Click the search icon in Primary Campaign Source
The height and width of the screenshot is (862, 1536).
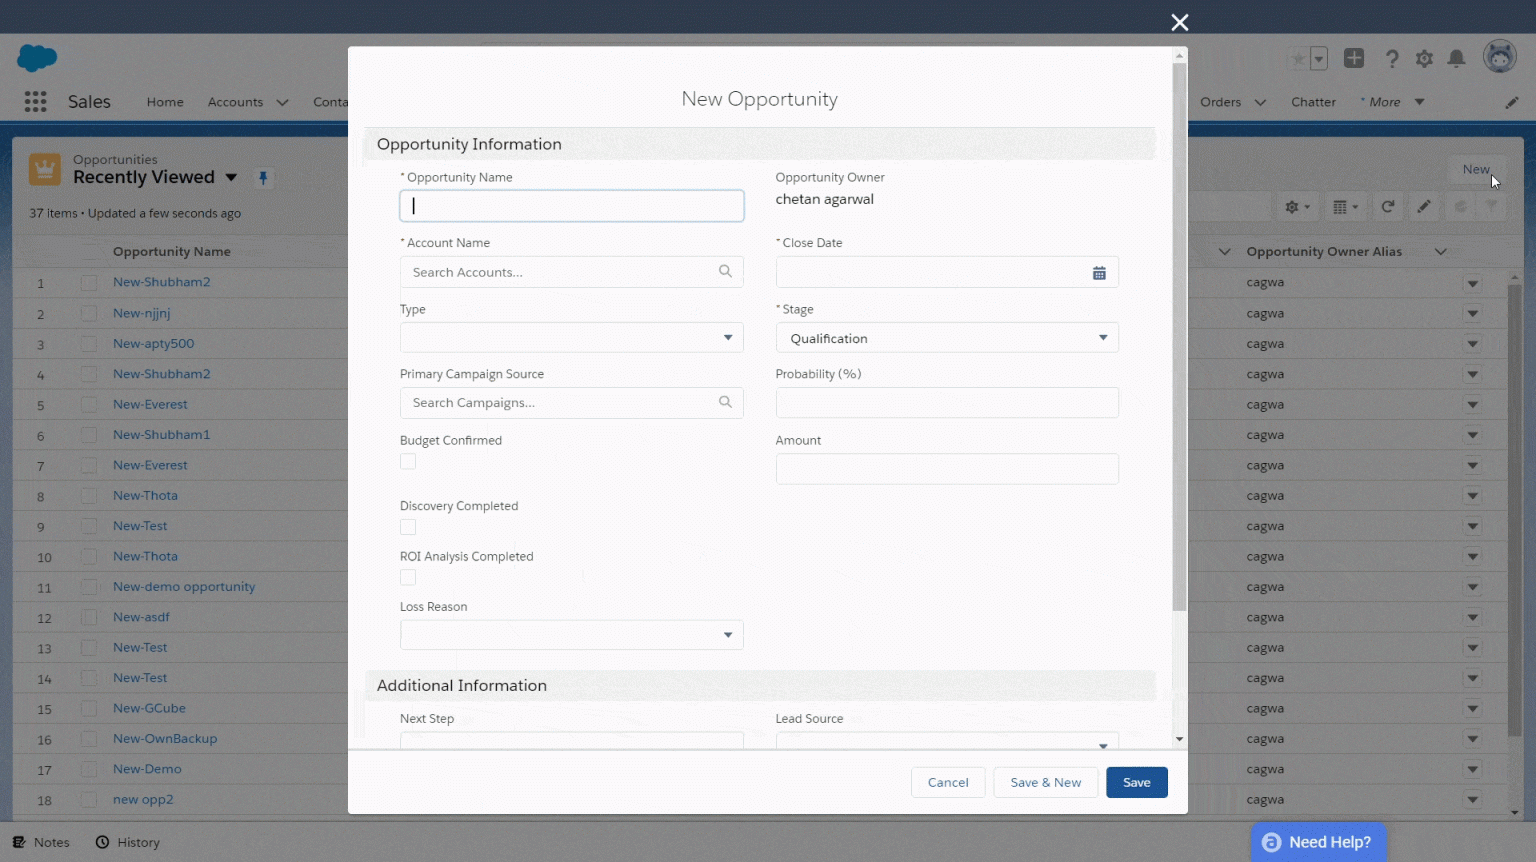(x=725, y=402)
